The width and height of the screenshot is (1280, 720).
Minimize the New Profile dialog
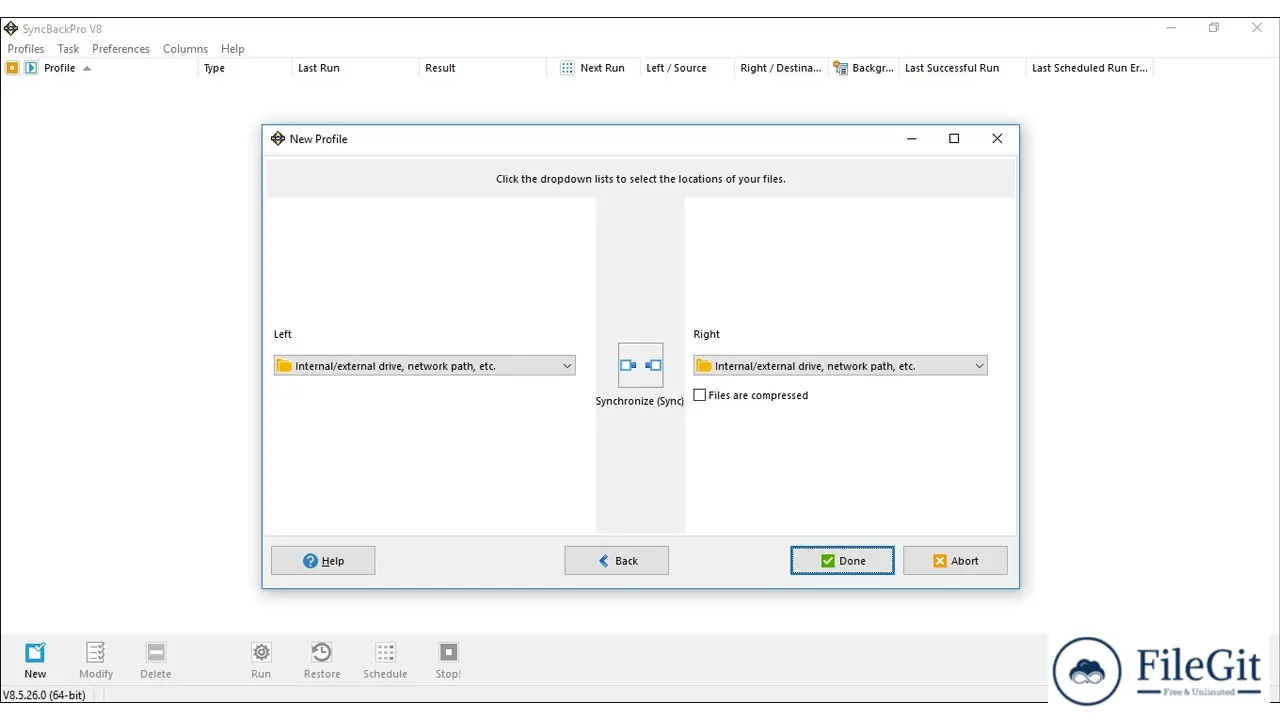click(912, 139)
